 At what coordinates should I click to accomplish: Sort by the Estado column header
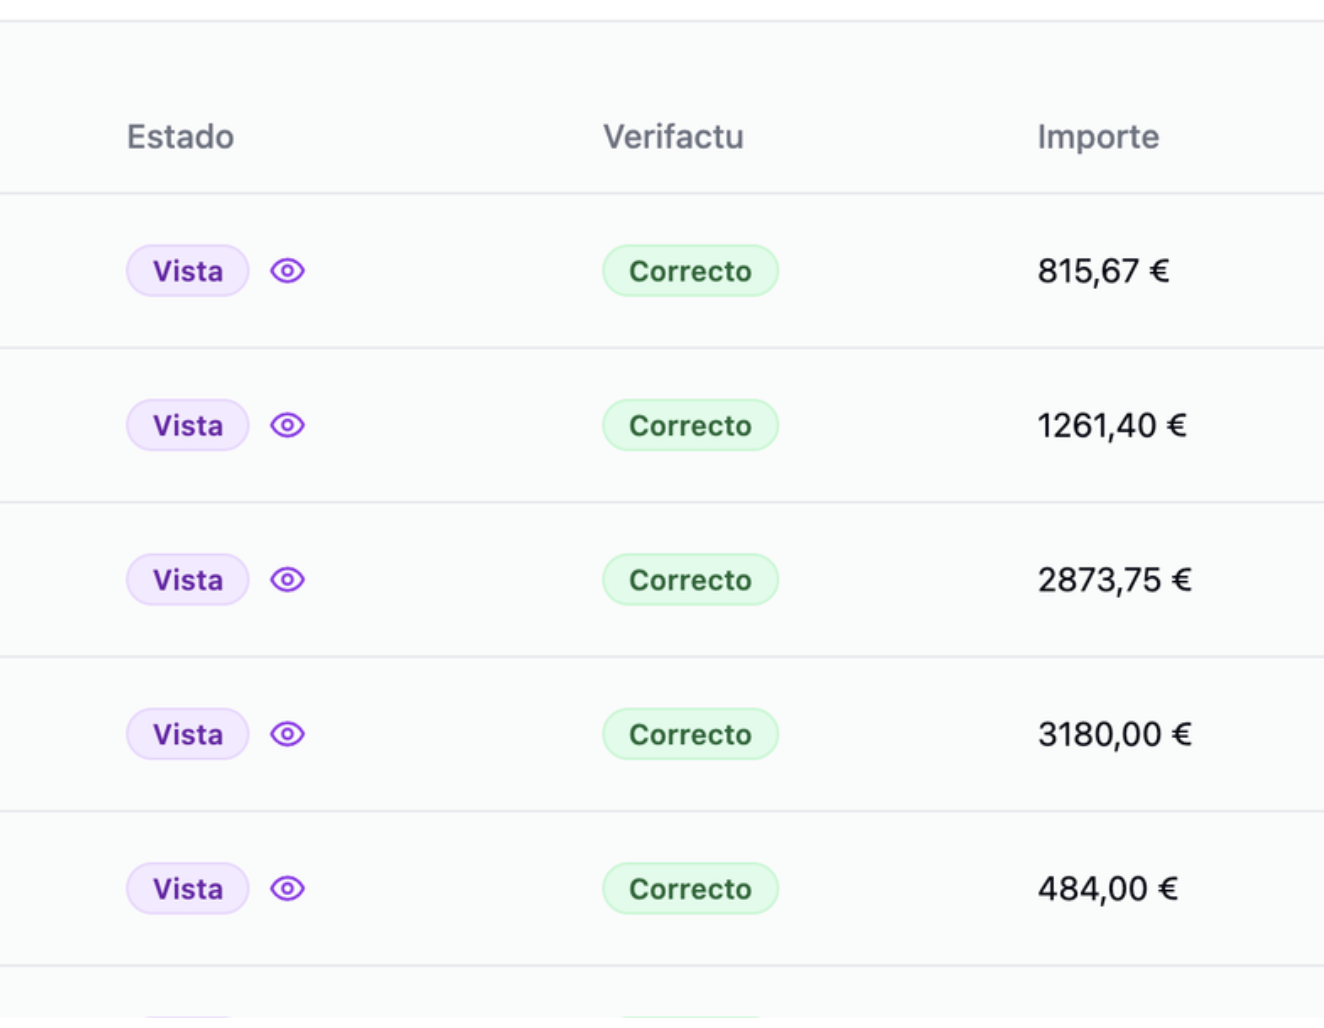pos(180,137)
